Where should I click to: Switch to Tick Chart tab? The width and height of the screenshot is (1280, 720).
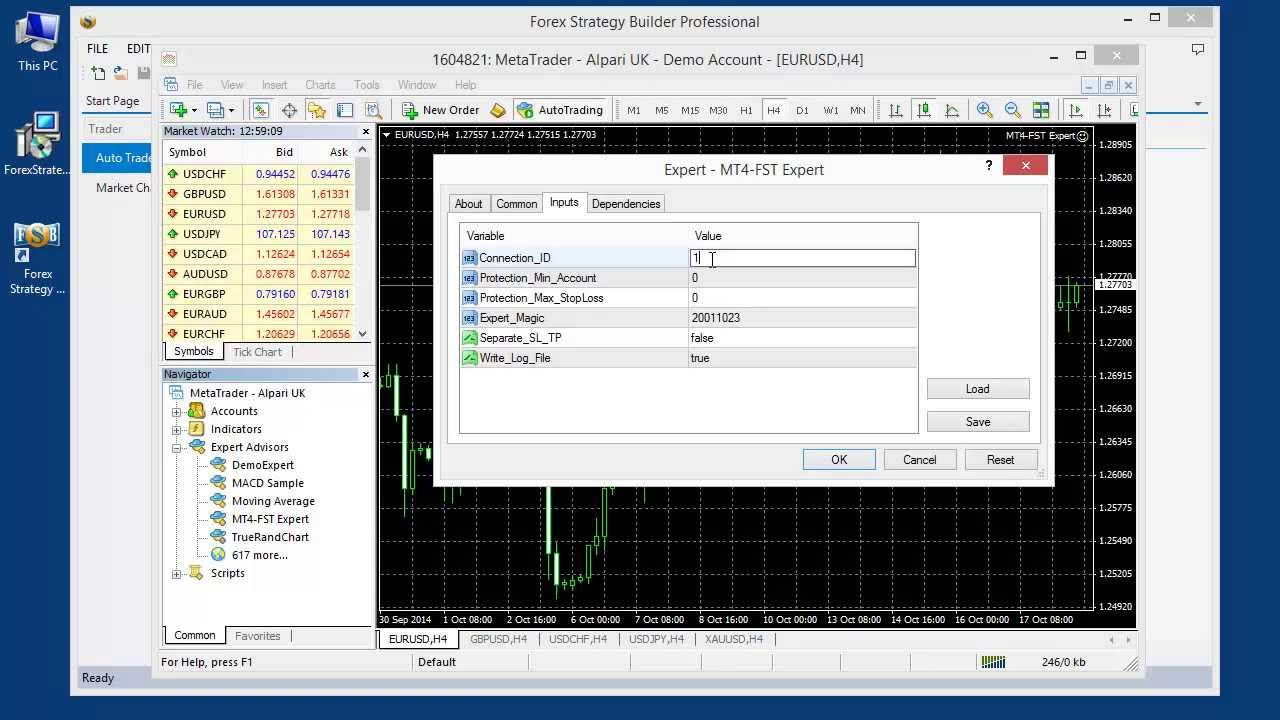click(257, 352)
